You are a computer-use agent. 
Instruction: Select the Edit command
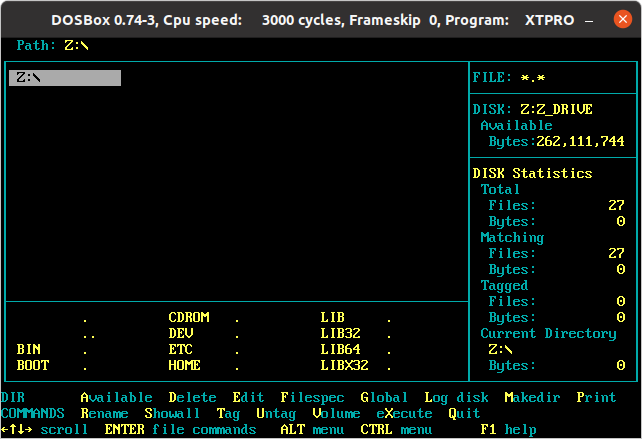pos(248,397)
